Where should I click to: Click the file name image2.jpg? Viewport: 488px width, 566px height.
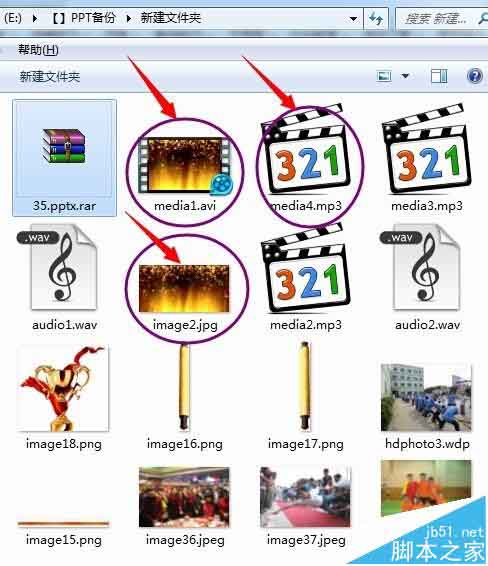(x=185, y=325)
